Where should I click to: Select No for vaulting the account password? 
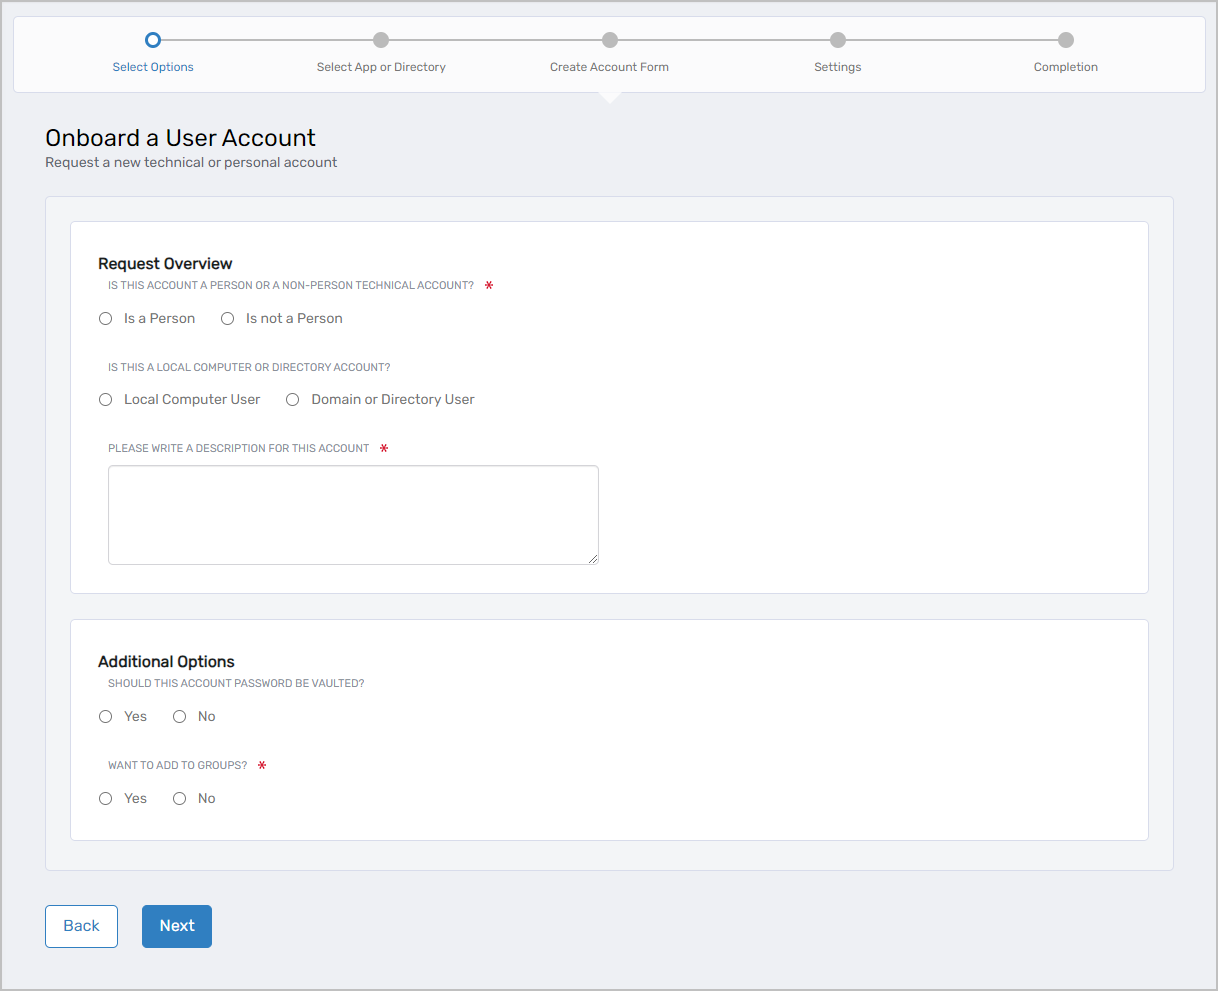[x=179, y=716]
